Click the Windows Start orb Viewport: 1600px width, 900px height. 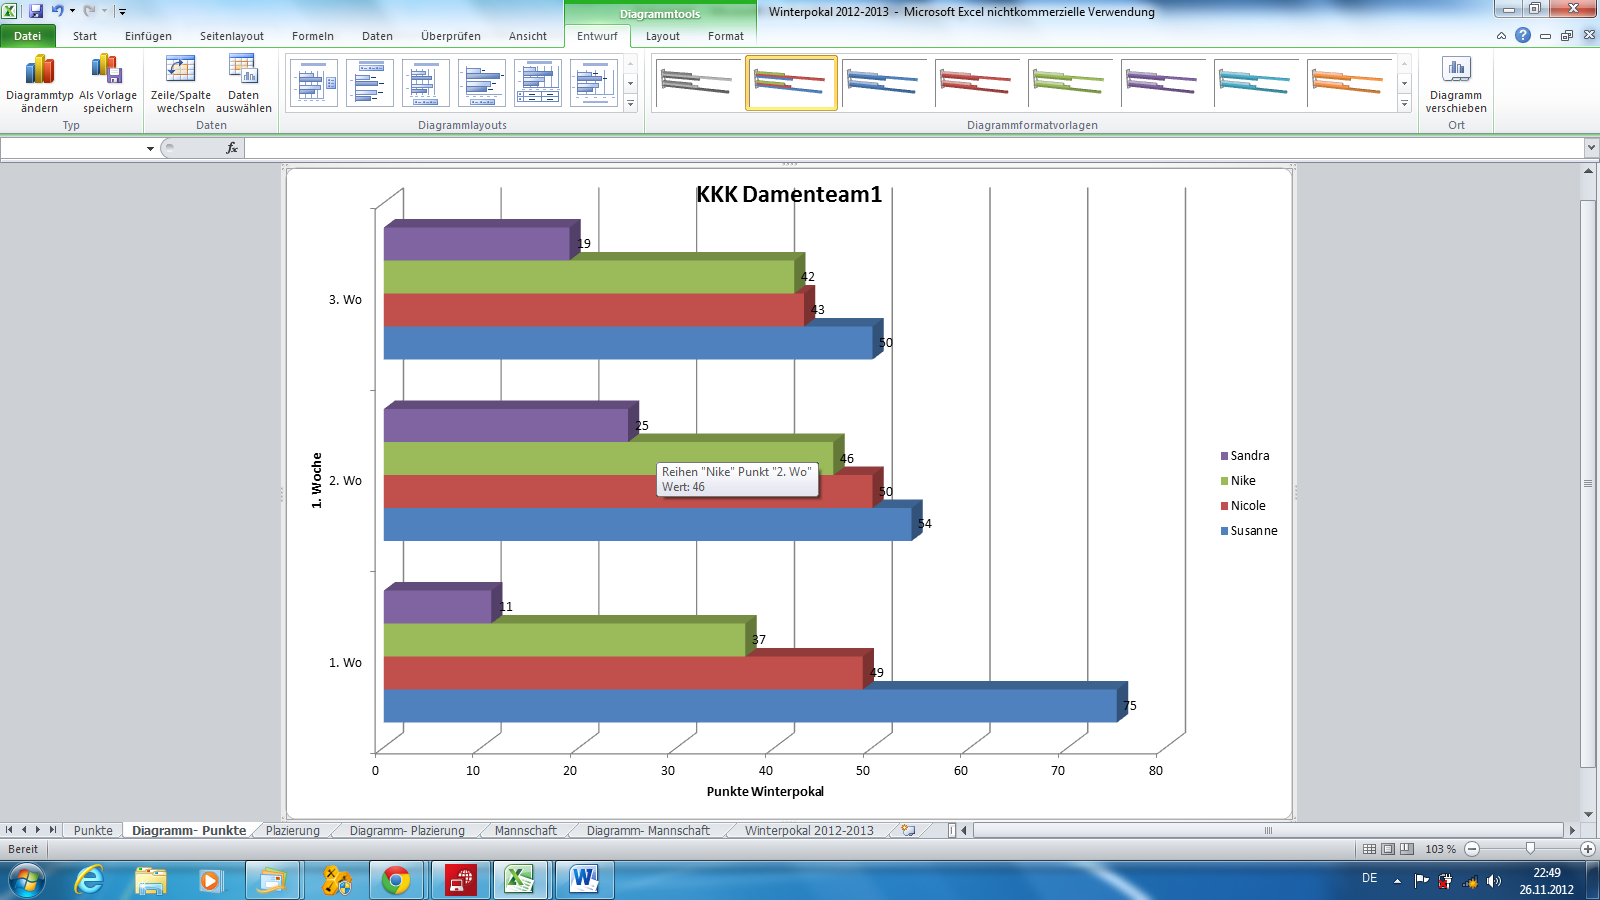tap(26, 880)
